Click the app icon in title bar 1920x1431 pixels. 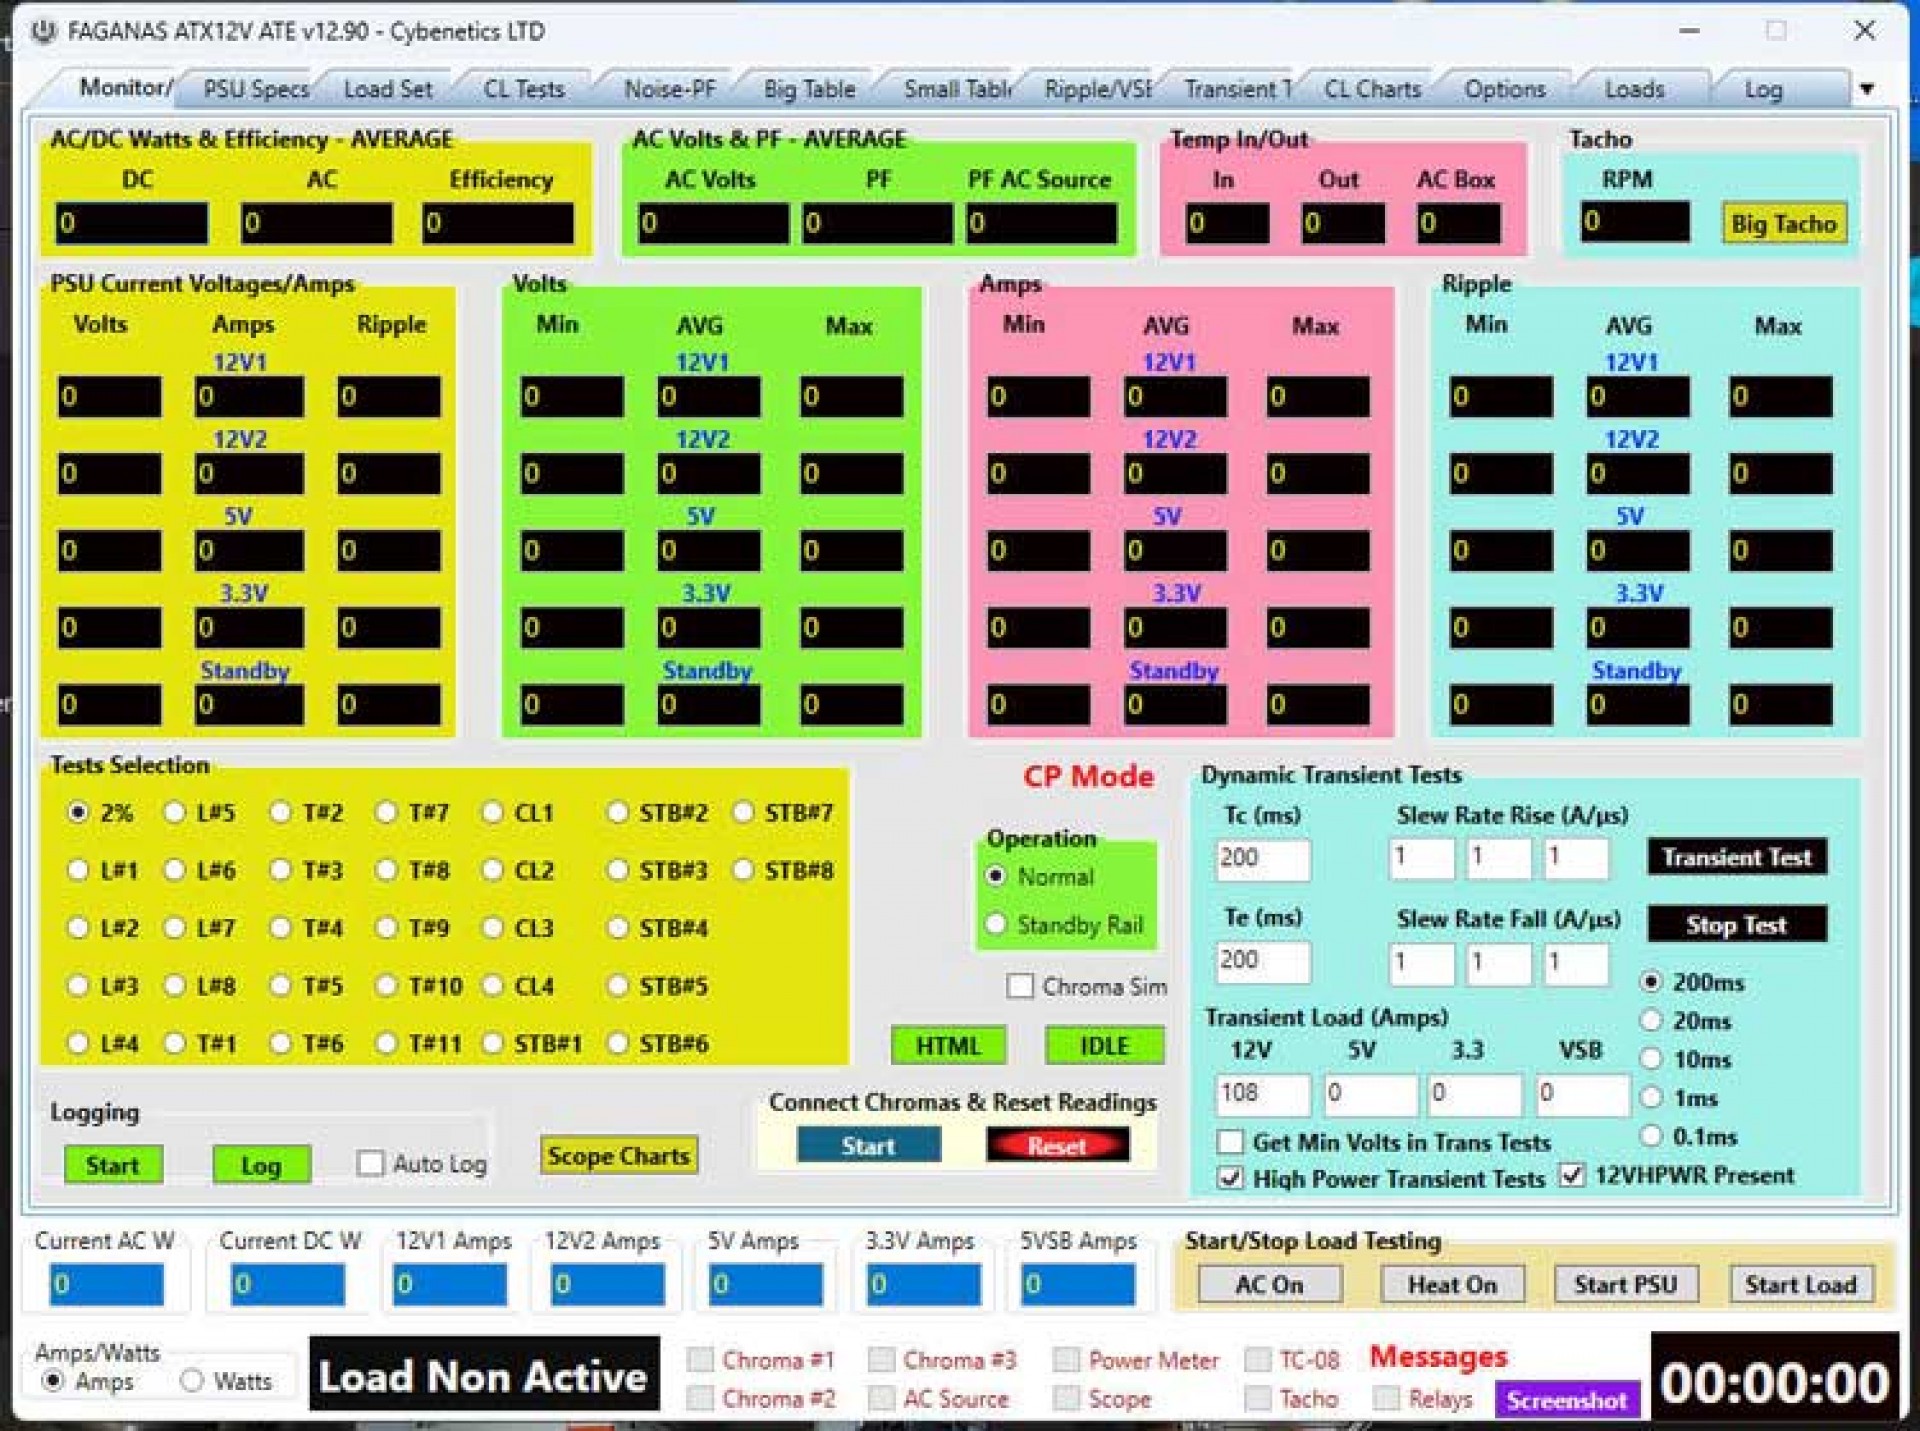tap(43, 32)
